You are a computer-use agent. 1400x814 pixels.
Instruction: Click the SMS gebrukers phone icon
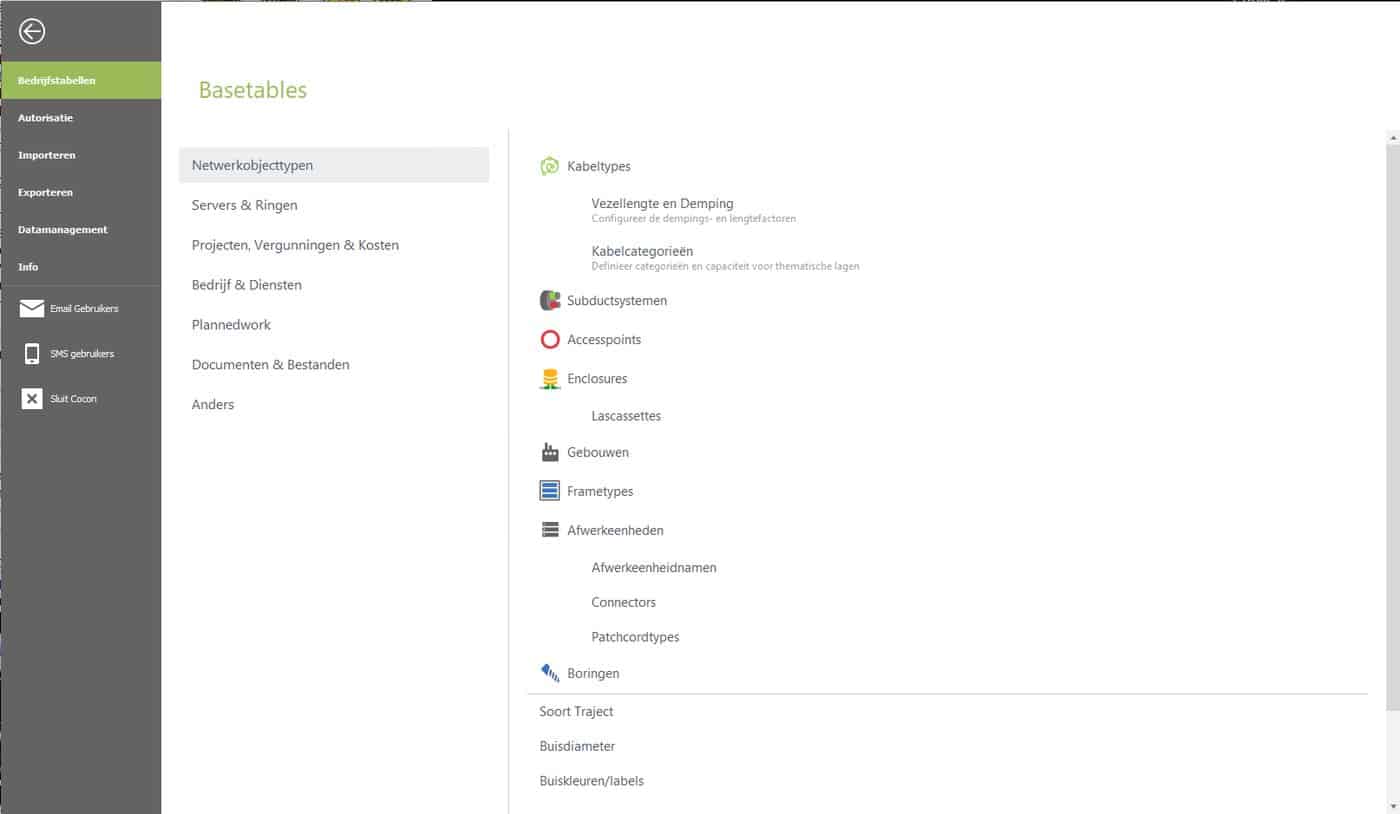[x=32, y=353]
